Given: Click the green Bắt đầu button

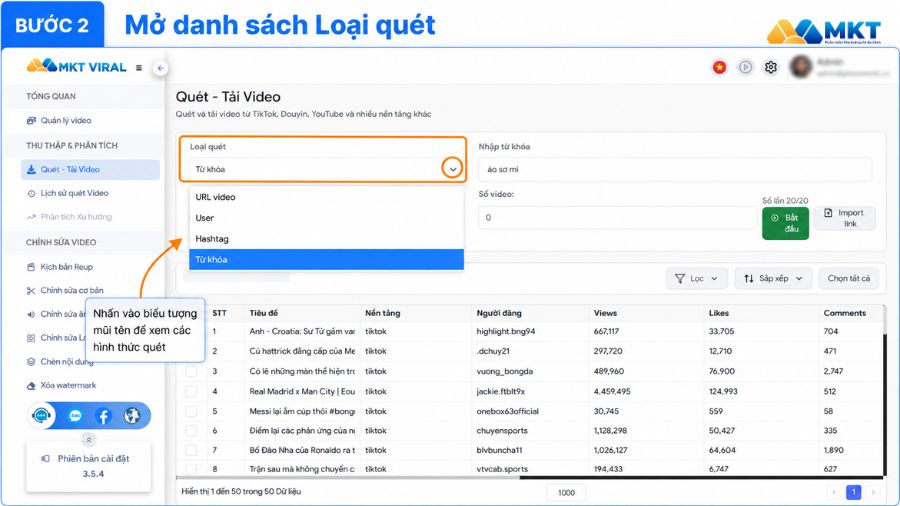Looking at the screenshot, I should (785, 223).
